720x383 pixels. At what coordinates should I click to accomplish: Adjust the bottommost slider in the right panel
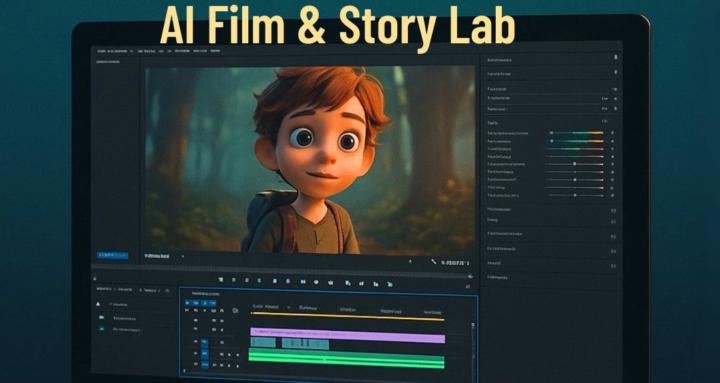(x=575, y=195)
